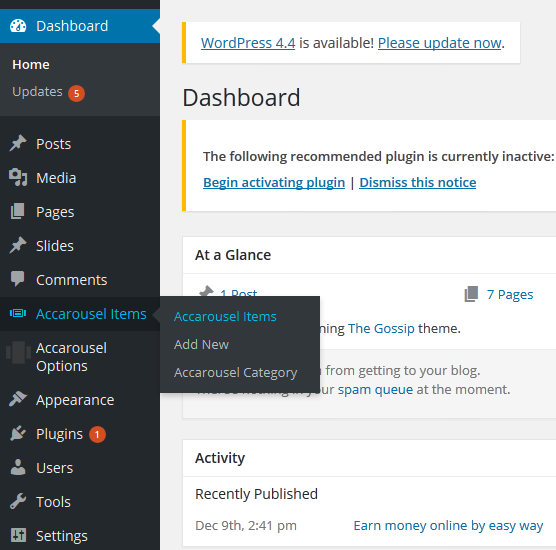Click the Please update now link
The height and width of the screenshot is (550, 556).
440,43
